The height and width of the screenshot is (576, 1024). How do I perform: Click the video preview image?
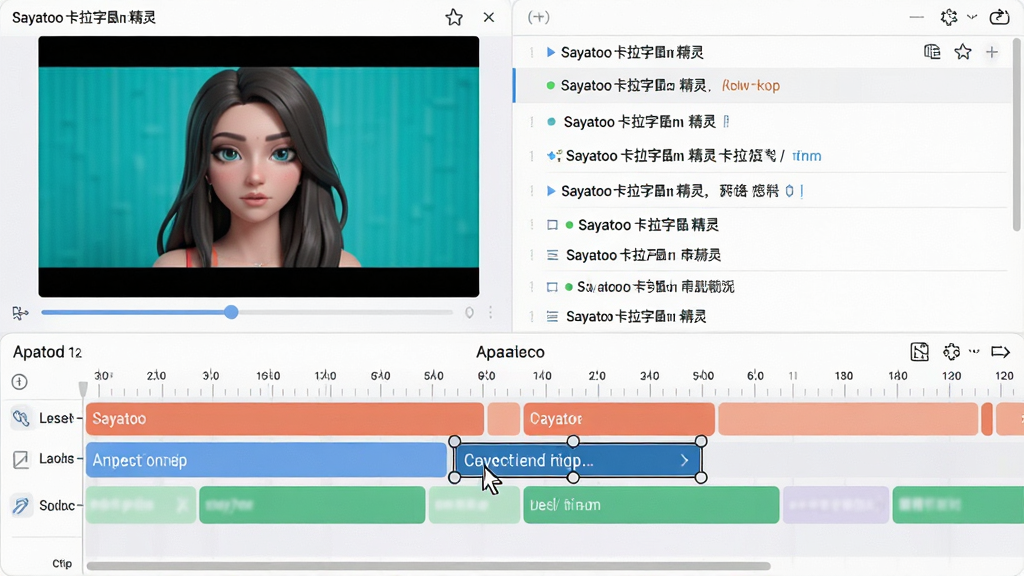click(x=259, y=167)
